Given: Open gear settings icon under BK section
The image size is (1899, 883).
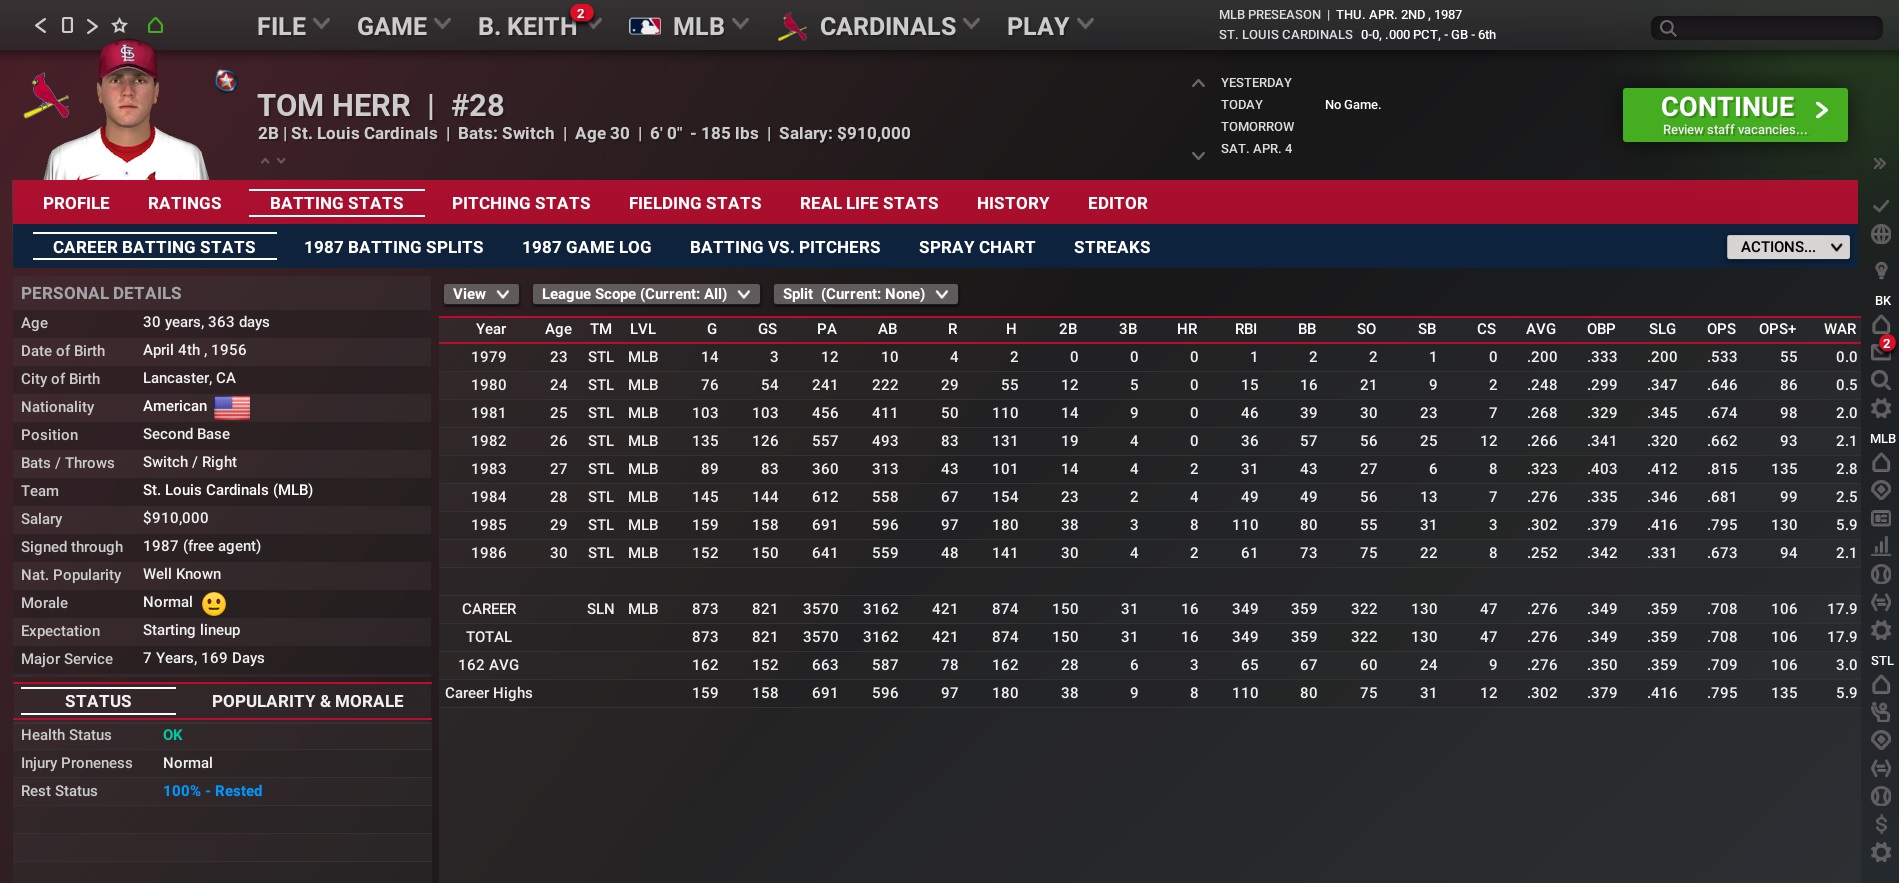Looking at the screenshot, I should [x=1880, y=408].
